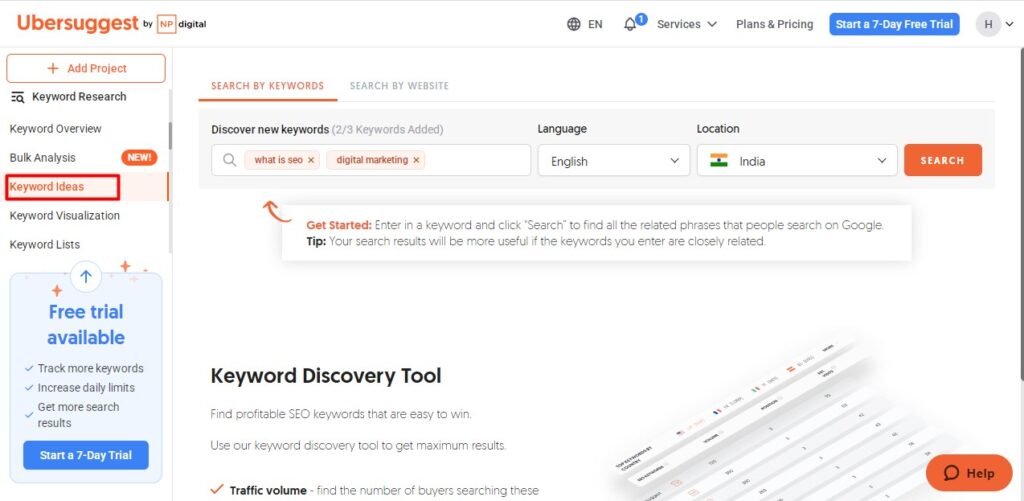
Task: Open the Plans & Pricing link
Action: (x=775, y=24)
